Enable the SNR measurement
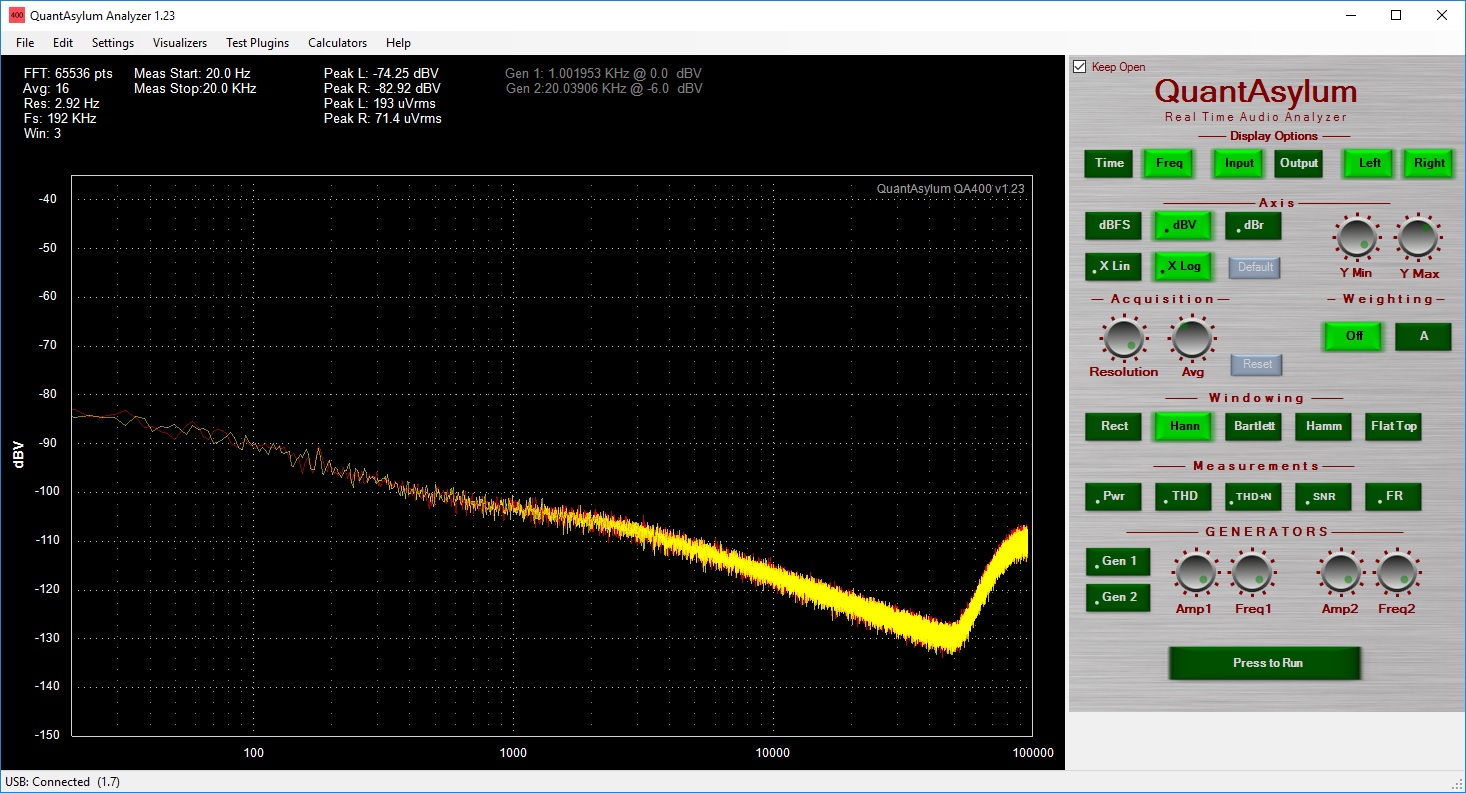Screen dimensions: 1466x793 pos(1323,496)
